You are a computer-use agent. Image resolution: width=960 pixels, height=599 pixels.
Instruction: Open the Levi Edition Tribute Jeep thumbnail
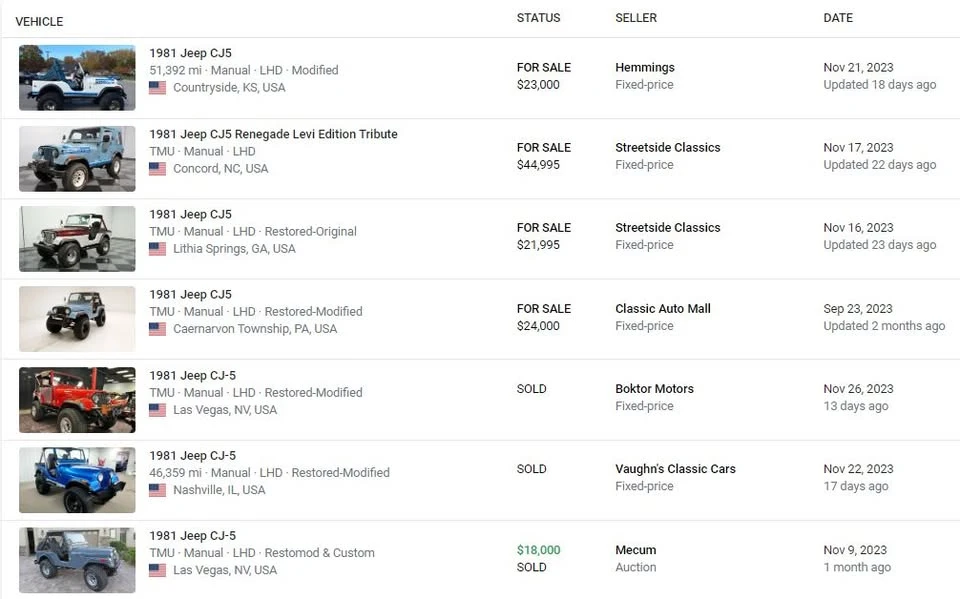pyautogui.click(x=77, y=159)
